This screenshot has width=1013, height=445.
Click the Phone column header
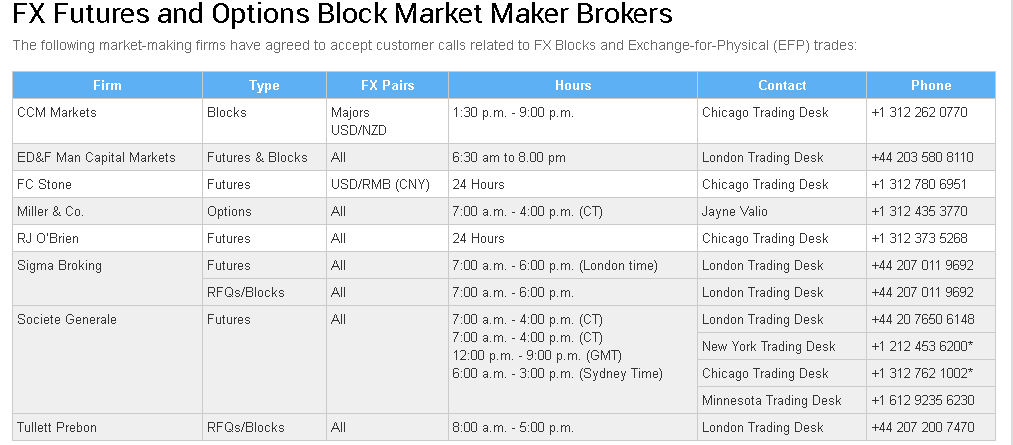(x=931, y=85)
